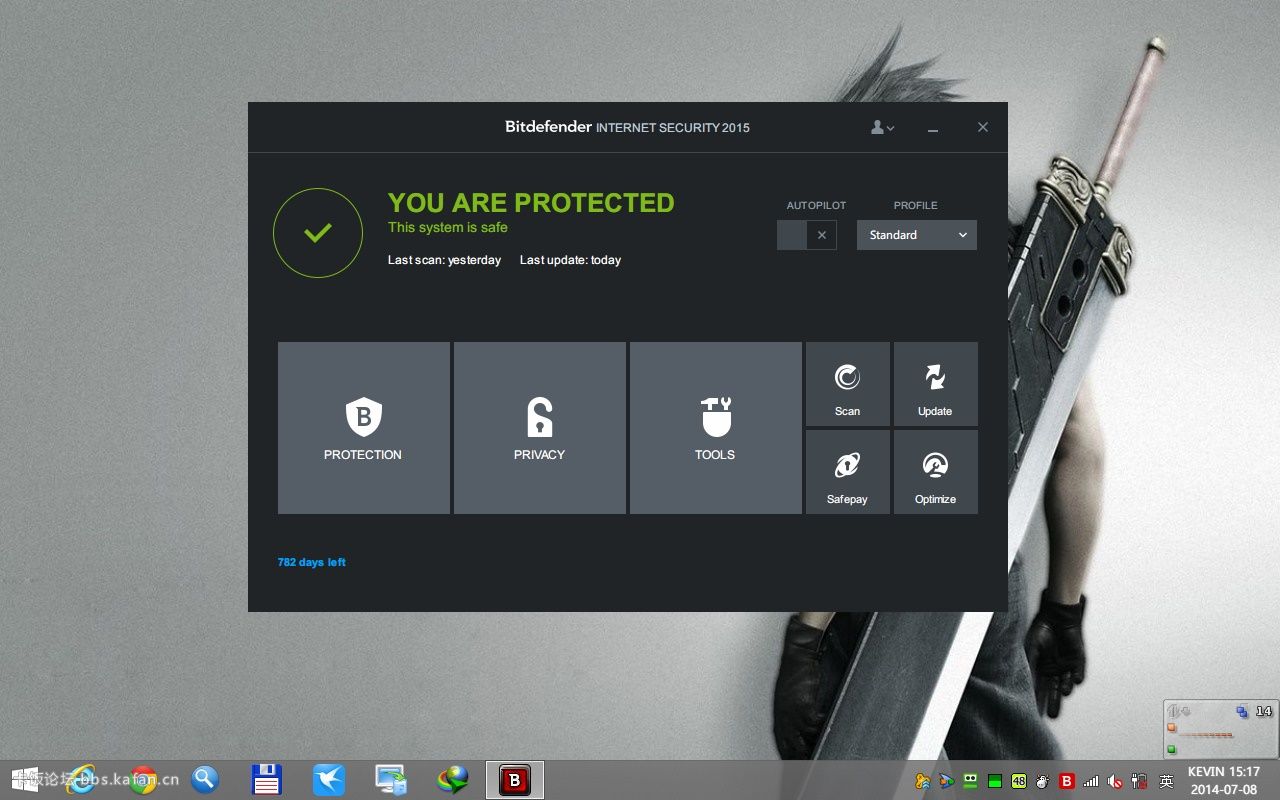Run Update from the quick action tile
Image resolution: width=1280 pixels, height=800 pixels.
click(x=936, y=384)
